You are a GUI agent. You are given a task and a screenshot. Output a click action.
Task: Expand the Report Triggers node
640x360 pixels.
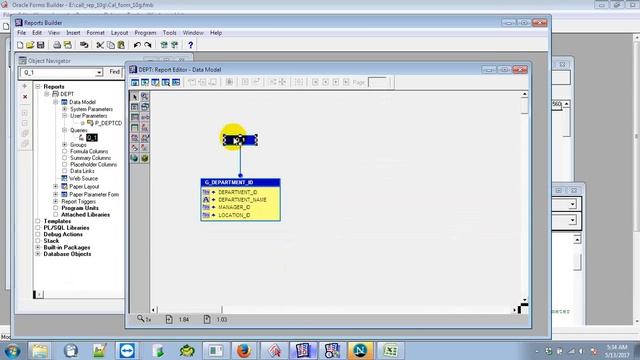pyautogui.click(x=56, y=201)
